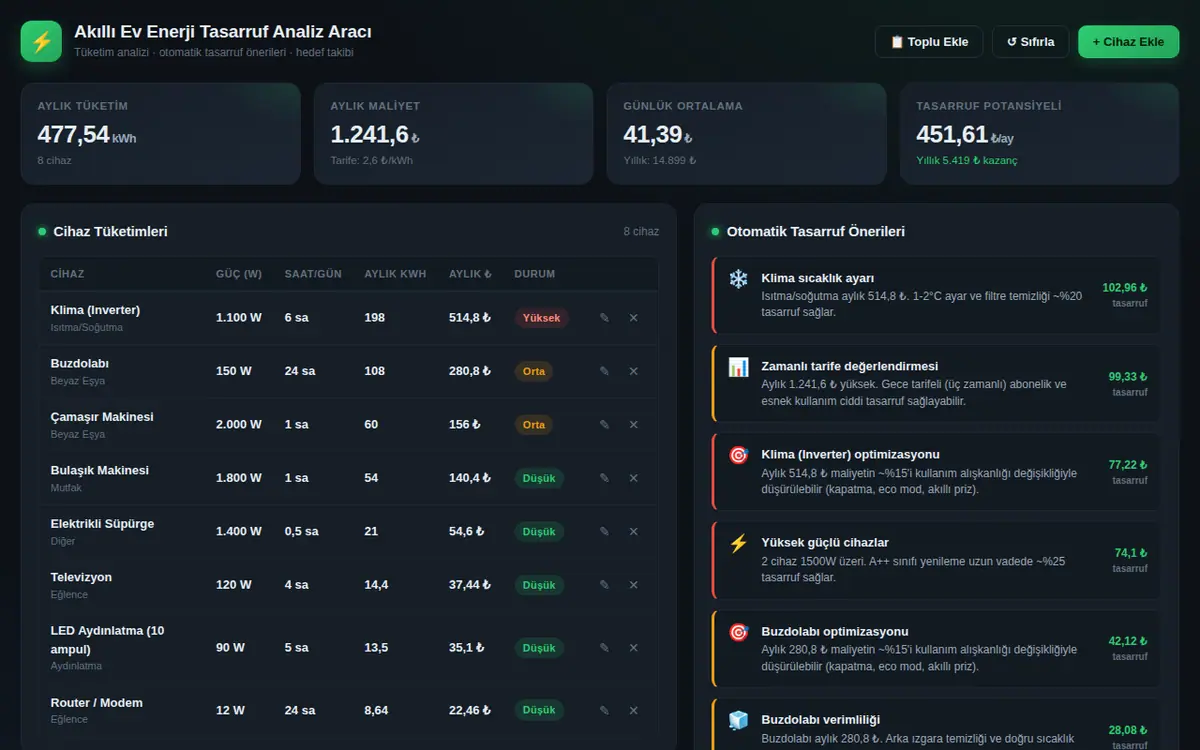Click the AYLIK KWH column header
This screenshot has width=1200, height=750.
click(x=395, y=274)
